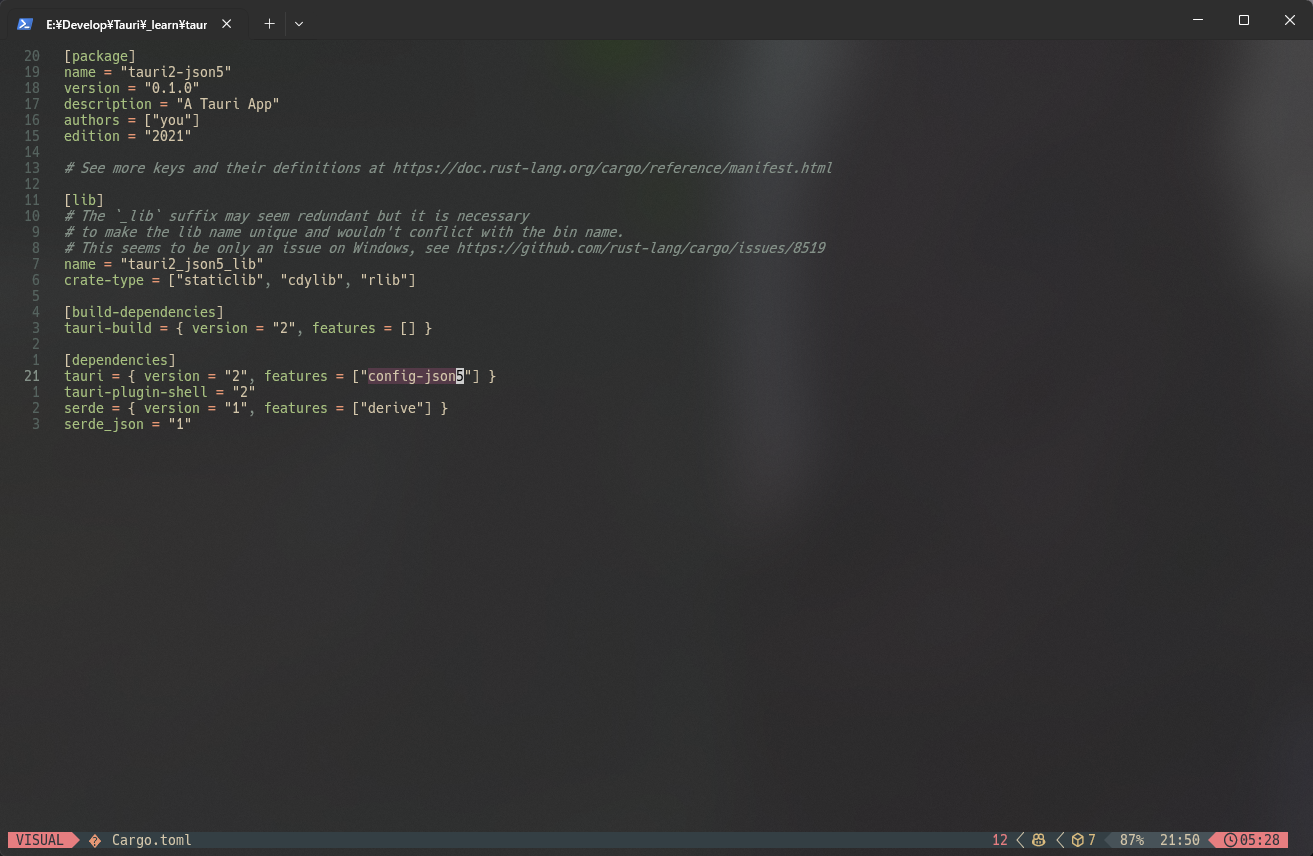This screenshot has width=1313, height=856.
Task: Click the [package] section header
Action: (100, 56)
